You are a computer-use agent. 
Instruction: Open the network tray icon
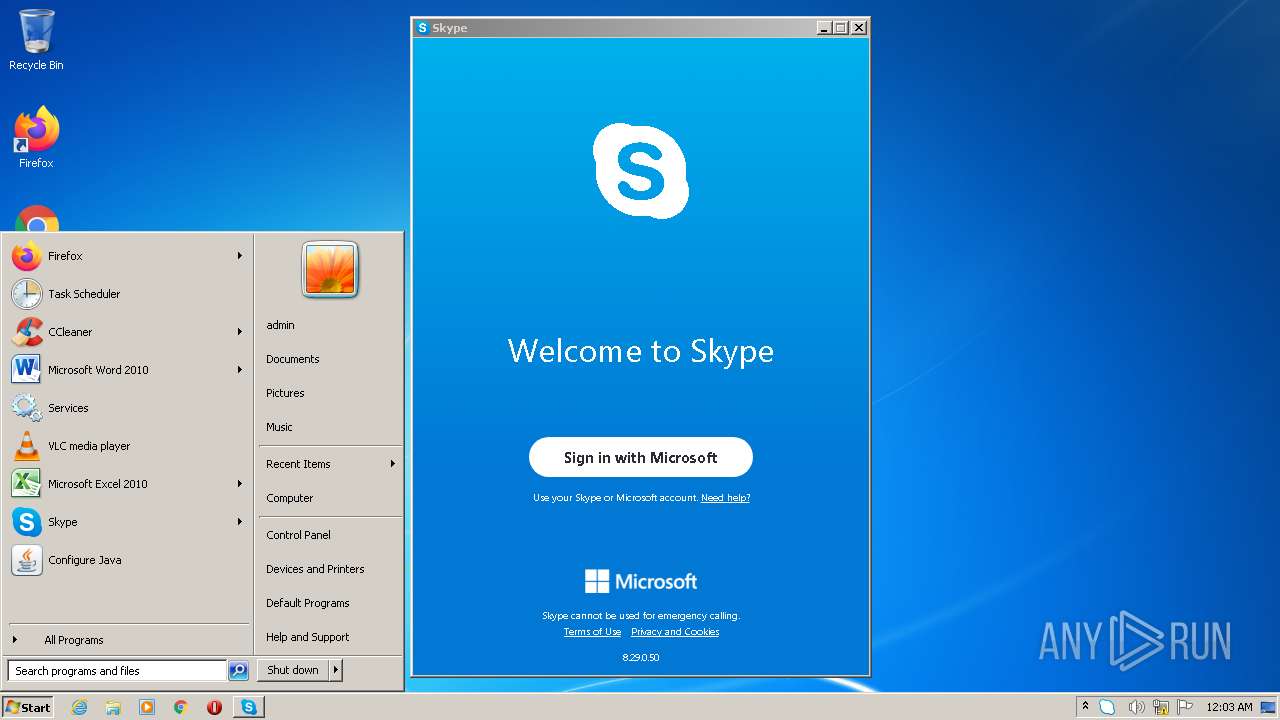pyautogui.click(x=1161, y=707)
